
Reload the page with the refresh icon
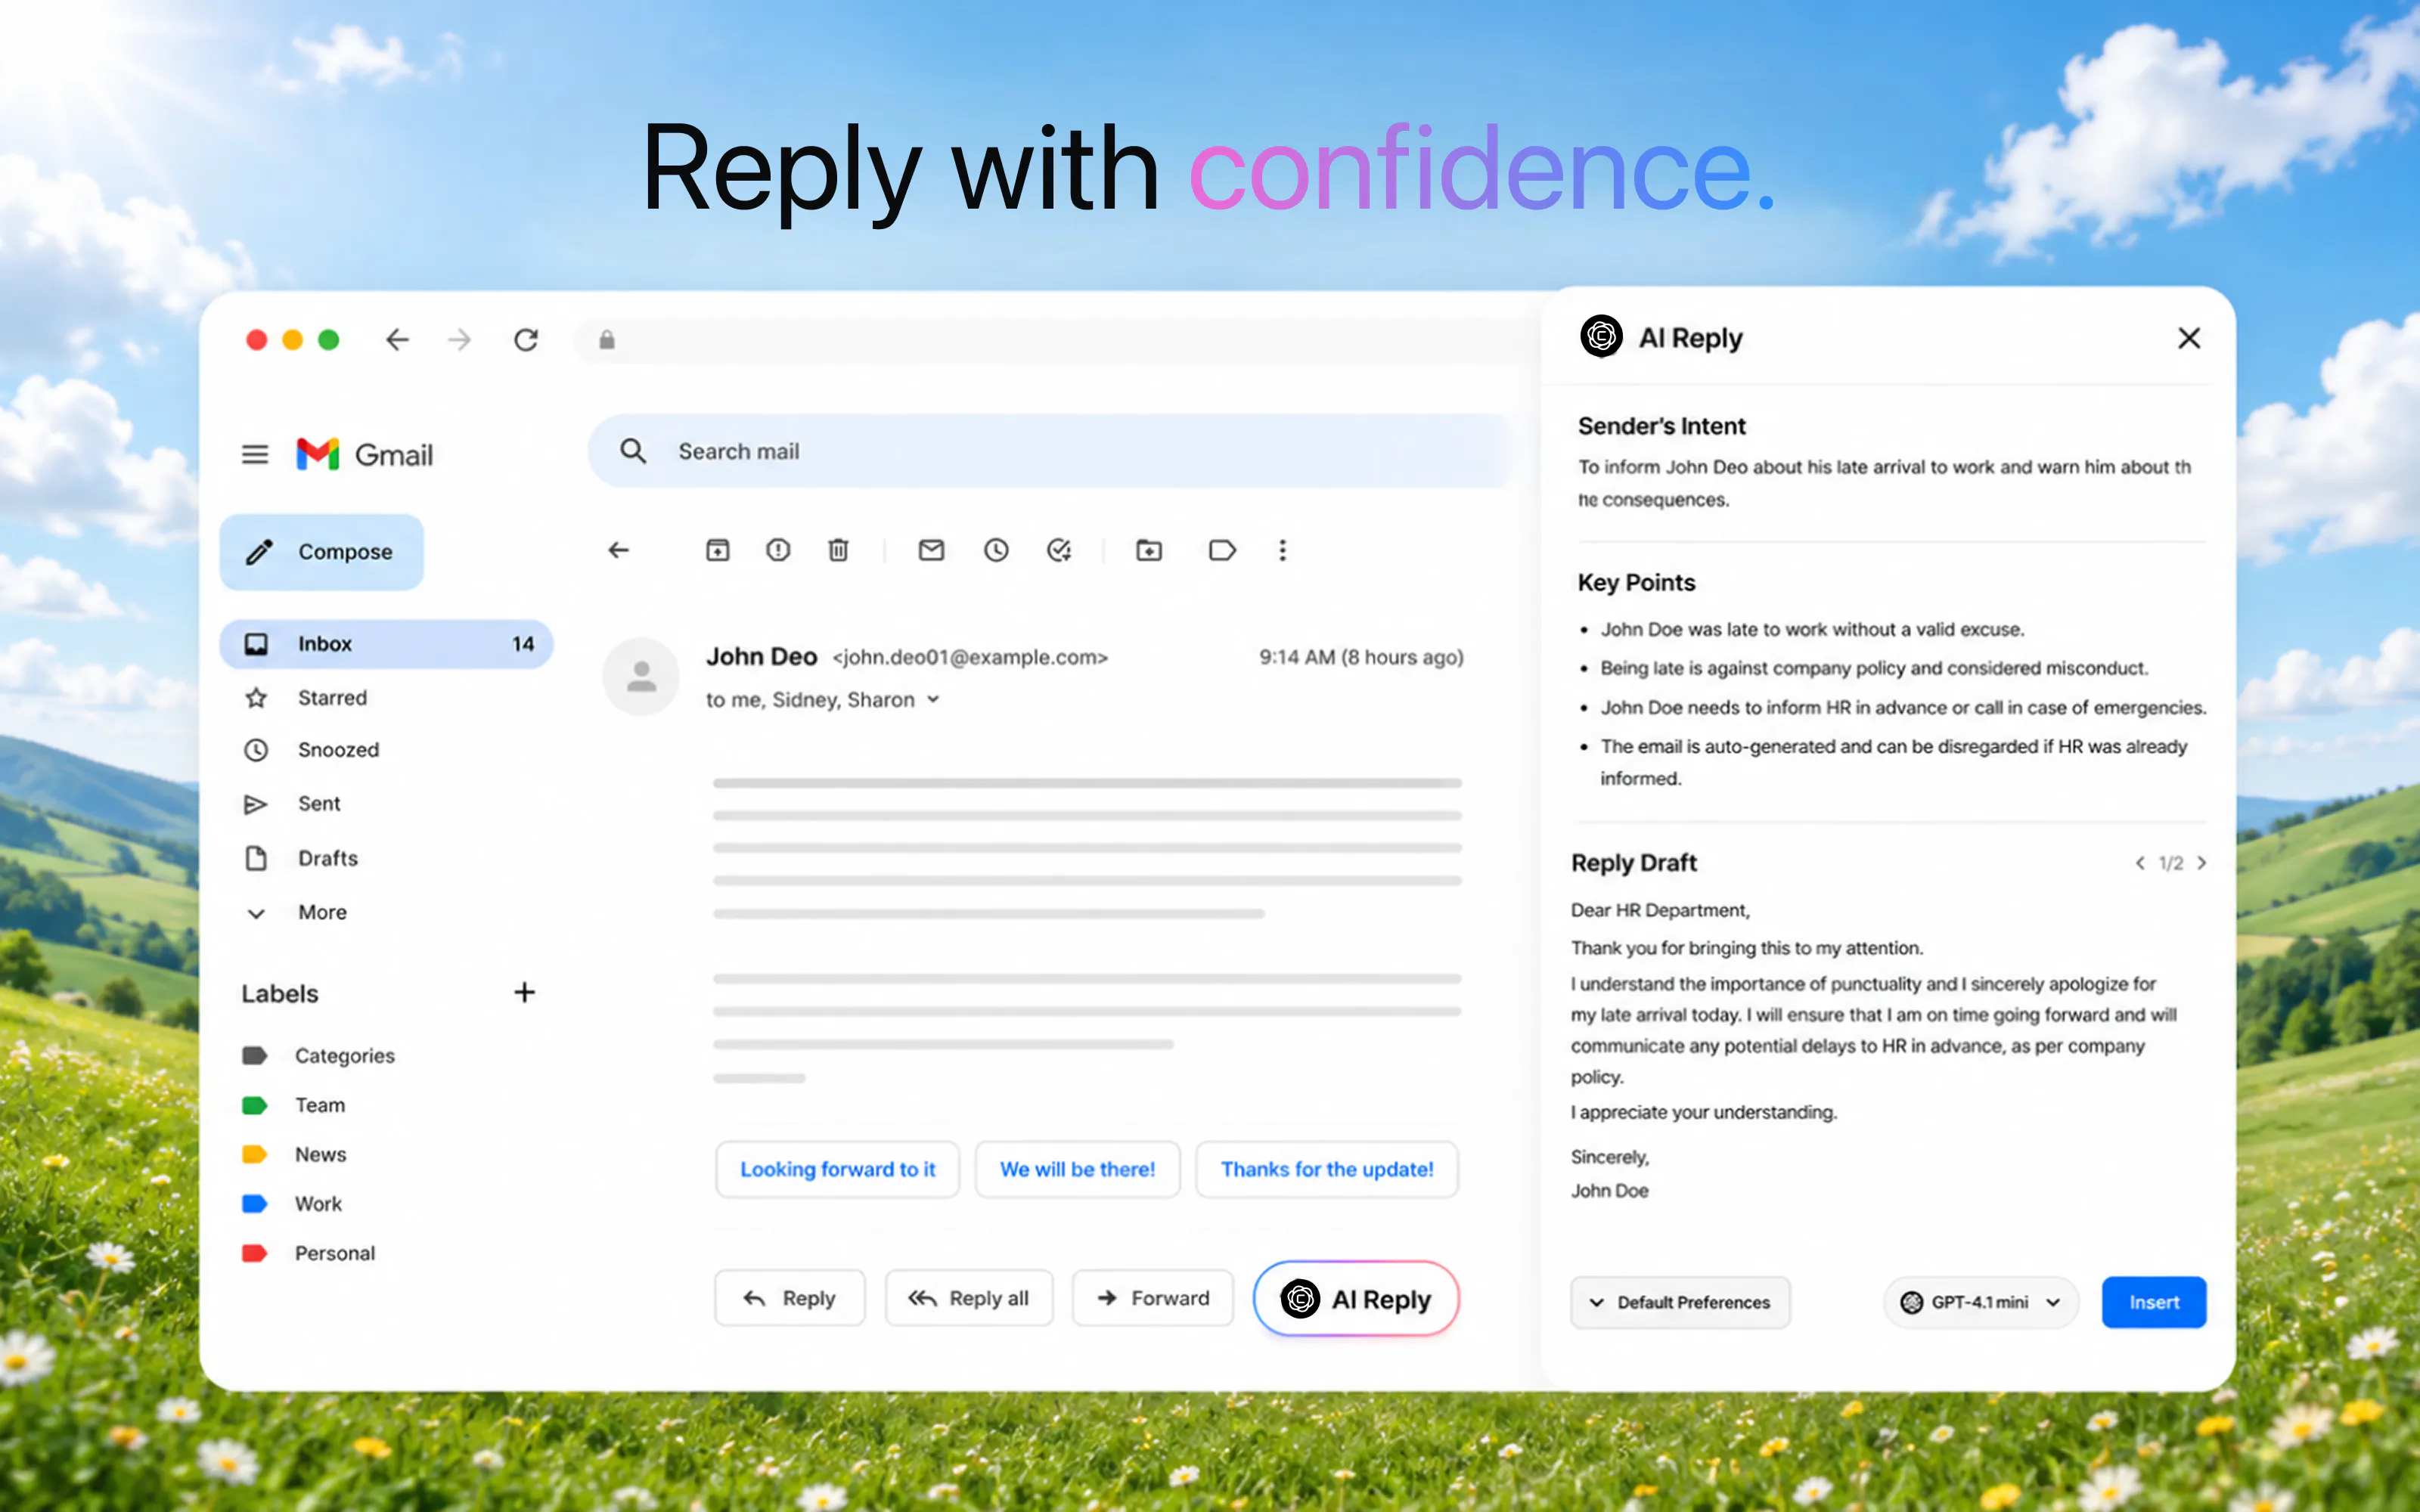tap(526, 340)
